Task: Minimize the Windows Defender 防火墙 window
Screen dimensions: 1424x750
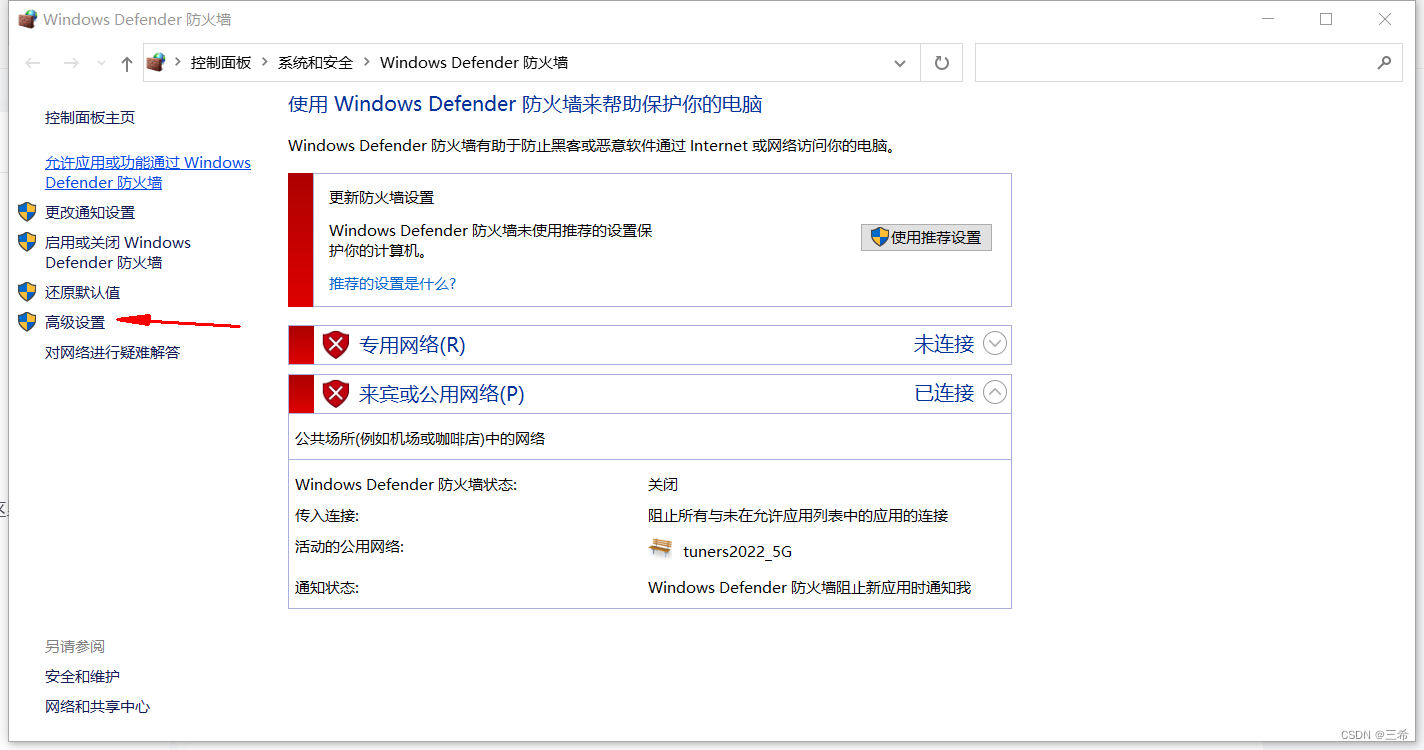Action: 1268,19
